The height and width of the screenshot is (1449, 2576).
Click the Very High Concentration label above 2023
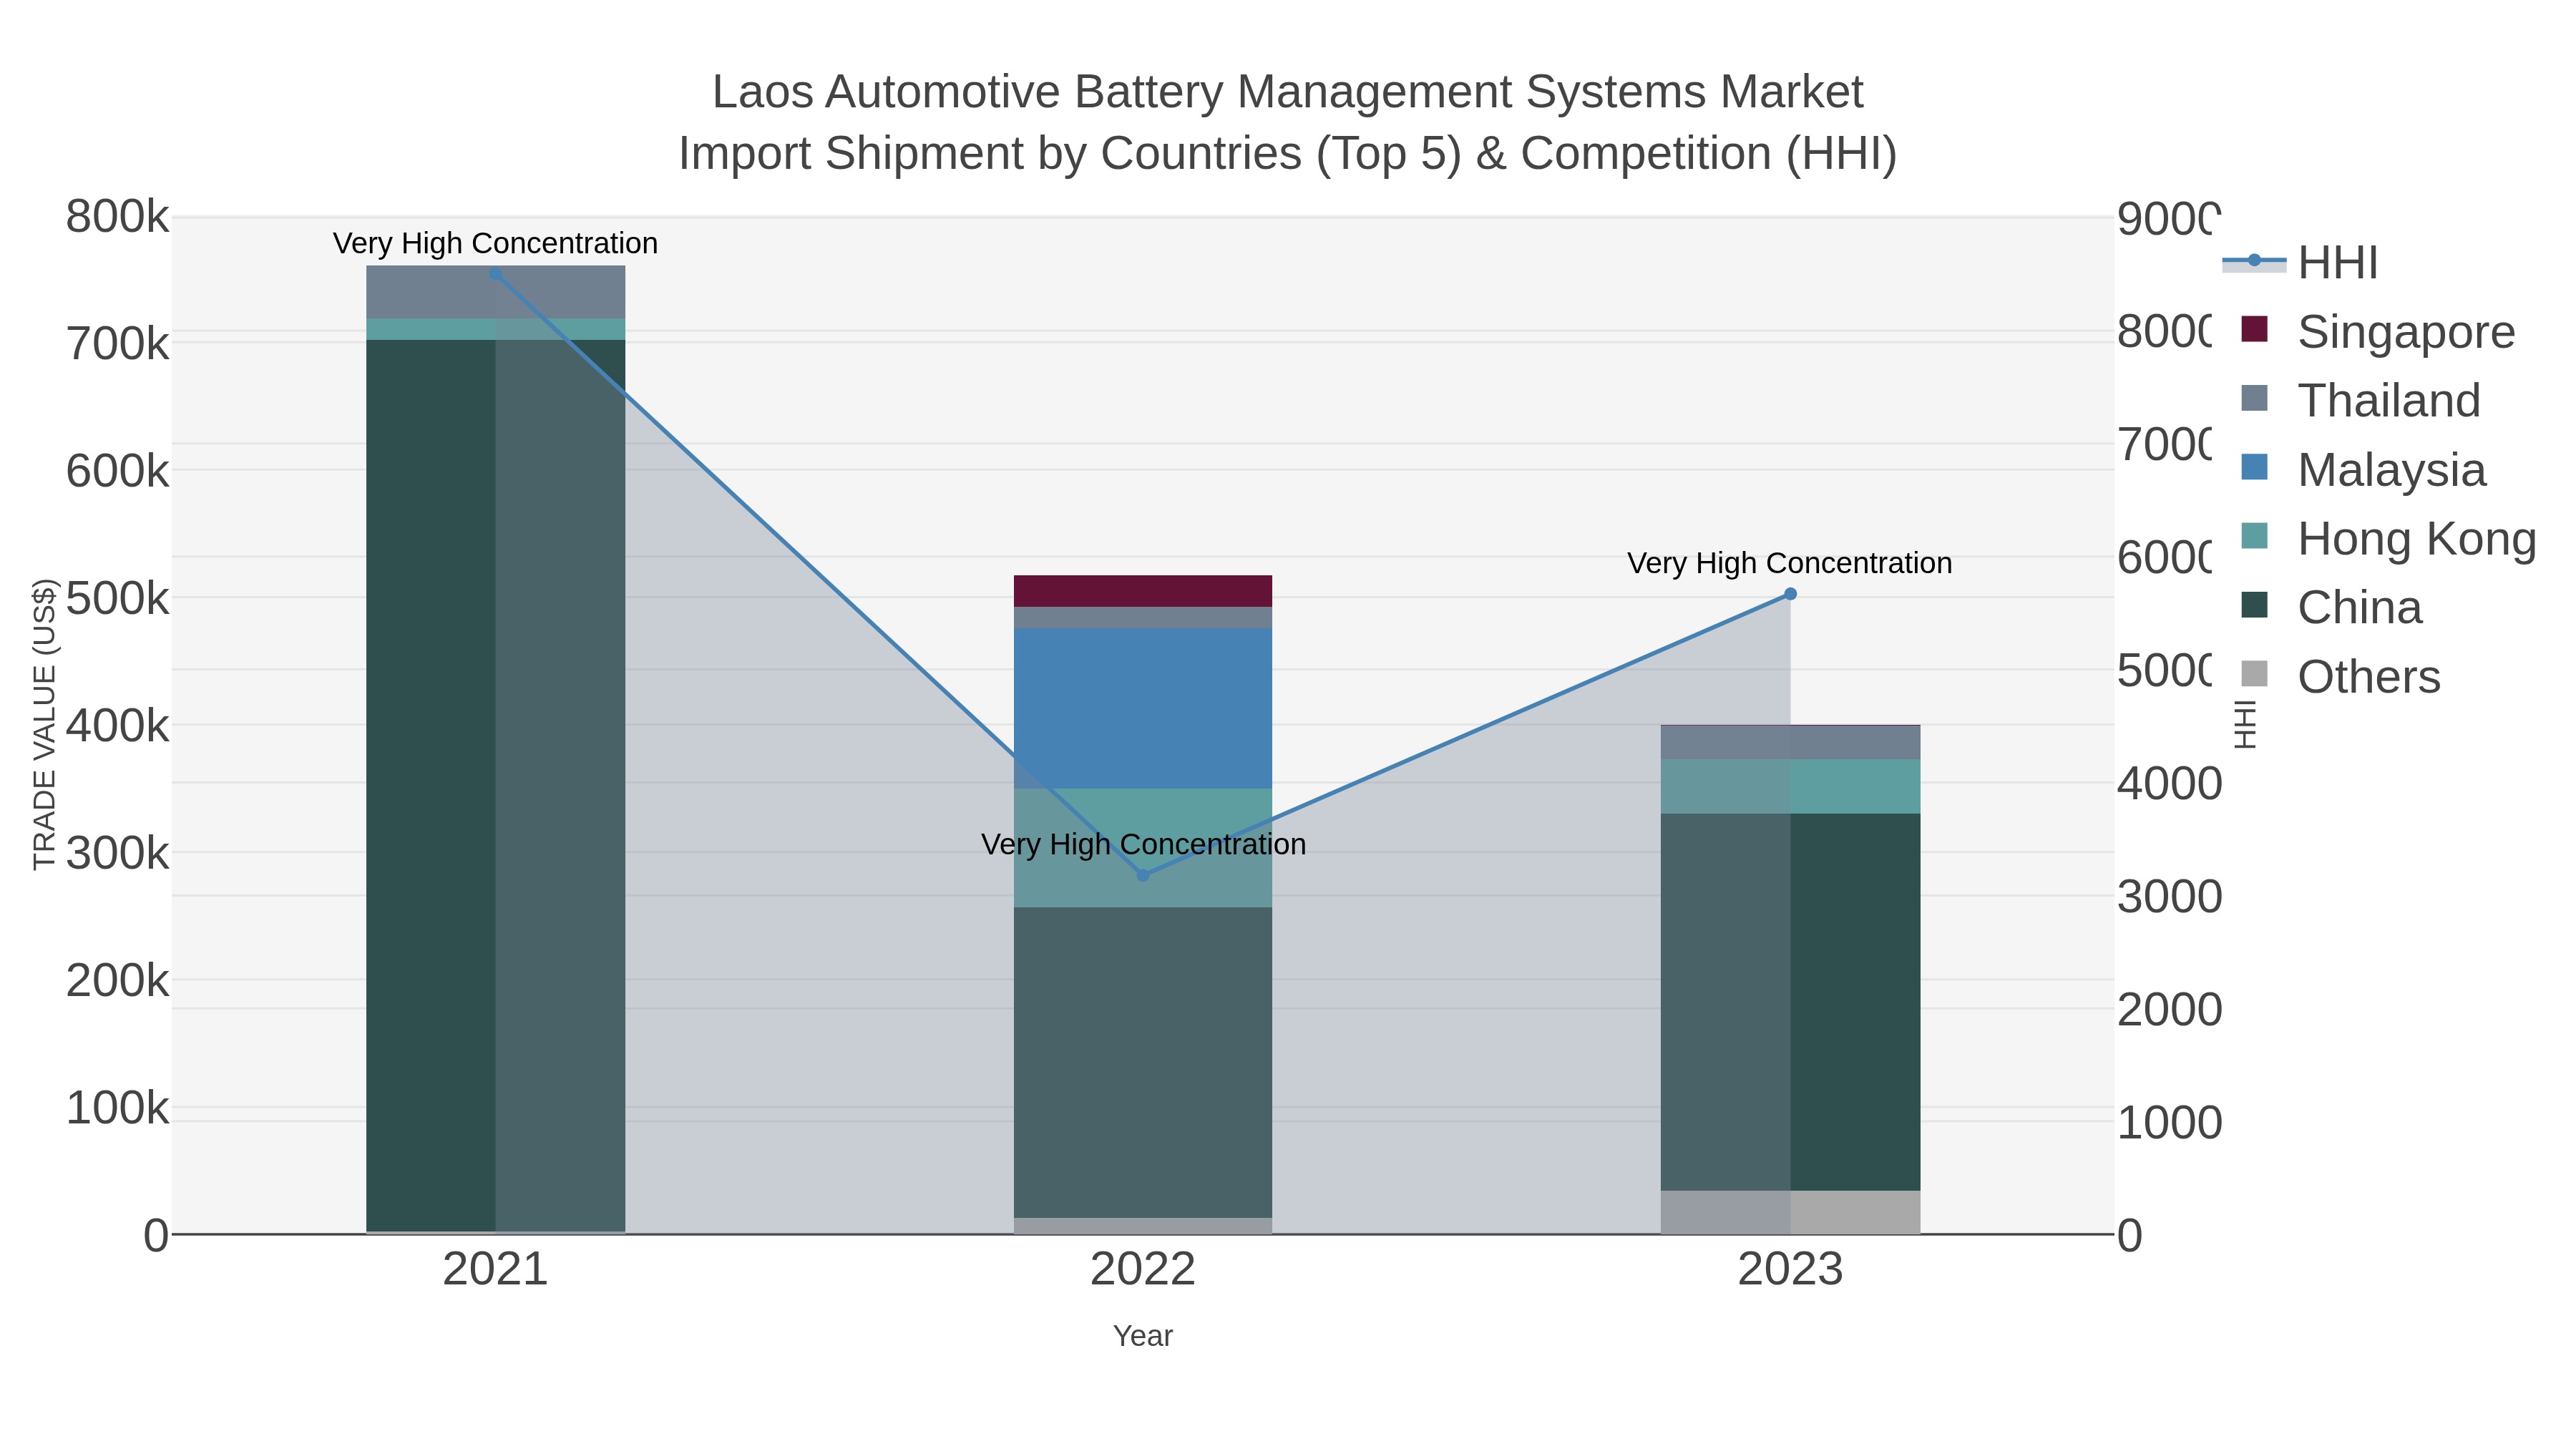pyautogui.click(x=1790, y=563)
